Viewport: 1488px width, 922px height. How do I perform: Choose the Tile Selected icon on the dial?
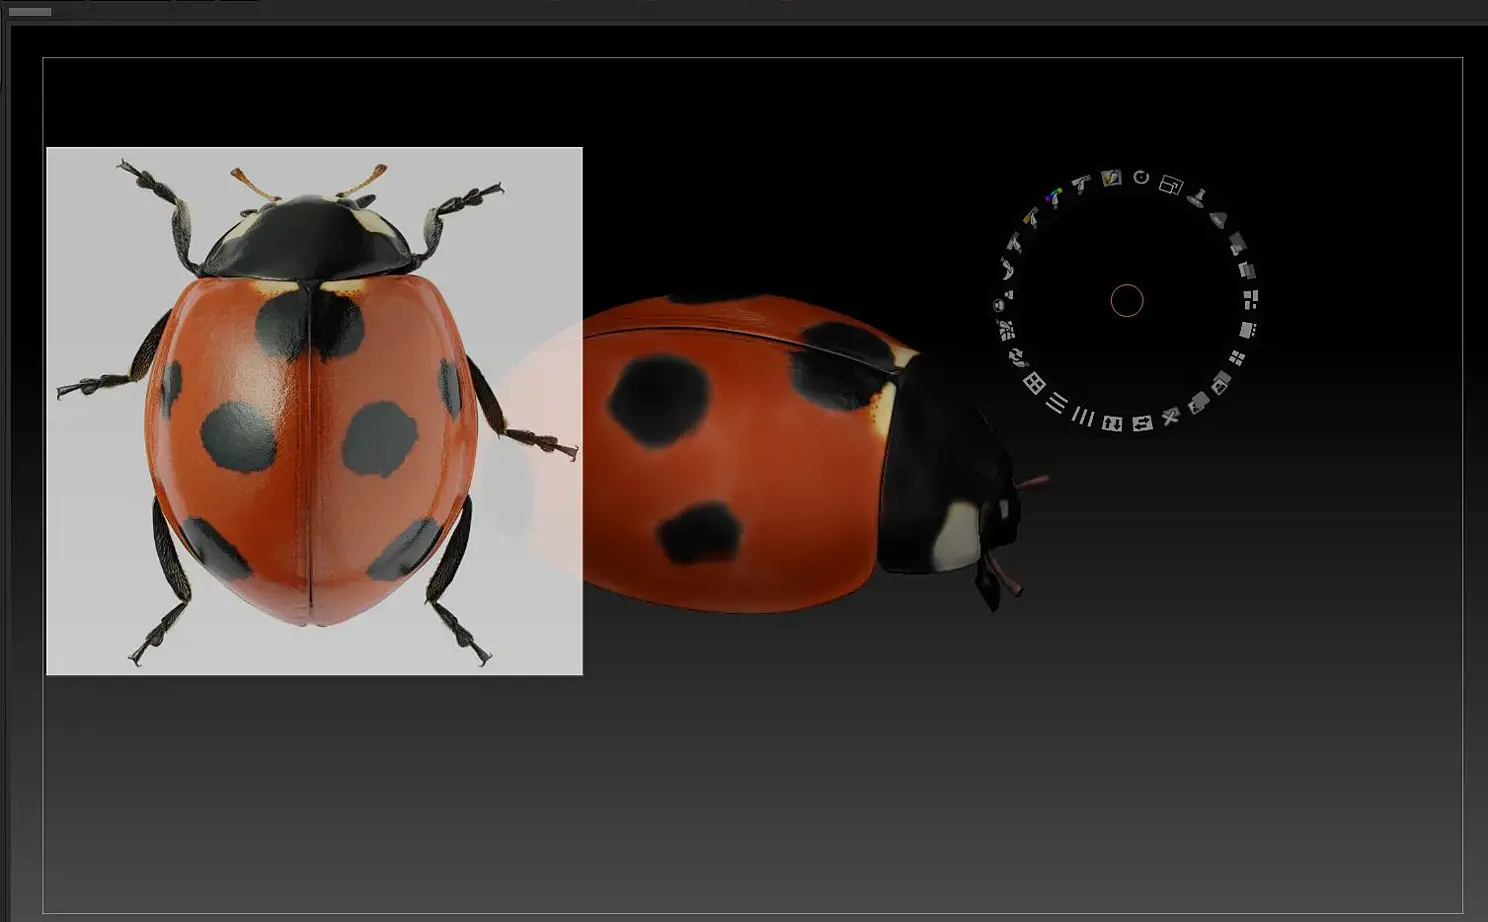click(1247, 329)
